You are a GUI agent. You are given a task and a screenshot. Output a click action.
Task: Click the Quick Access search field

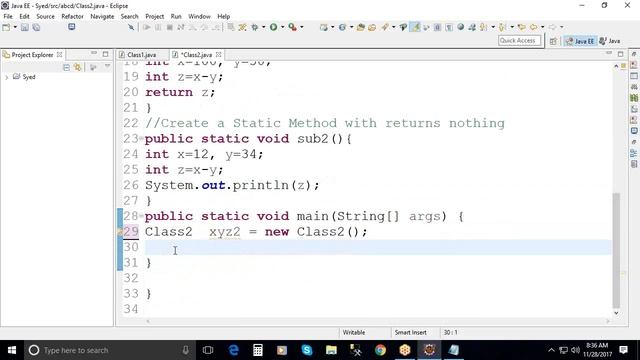tap(520, 40)
